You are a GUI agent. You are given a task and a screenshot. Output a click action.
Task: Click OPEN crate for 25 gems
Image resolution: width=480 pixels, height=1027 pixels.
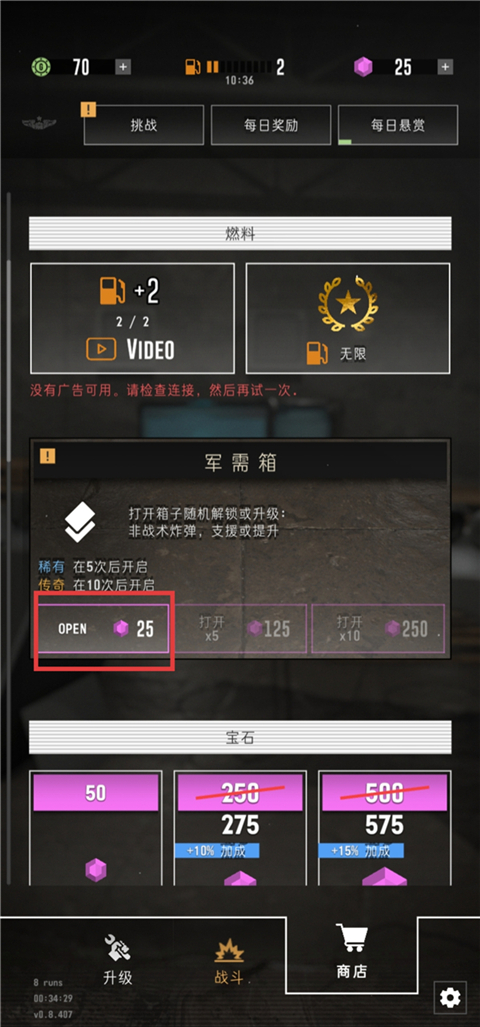pyautogui.click(x=103, y=629)
